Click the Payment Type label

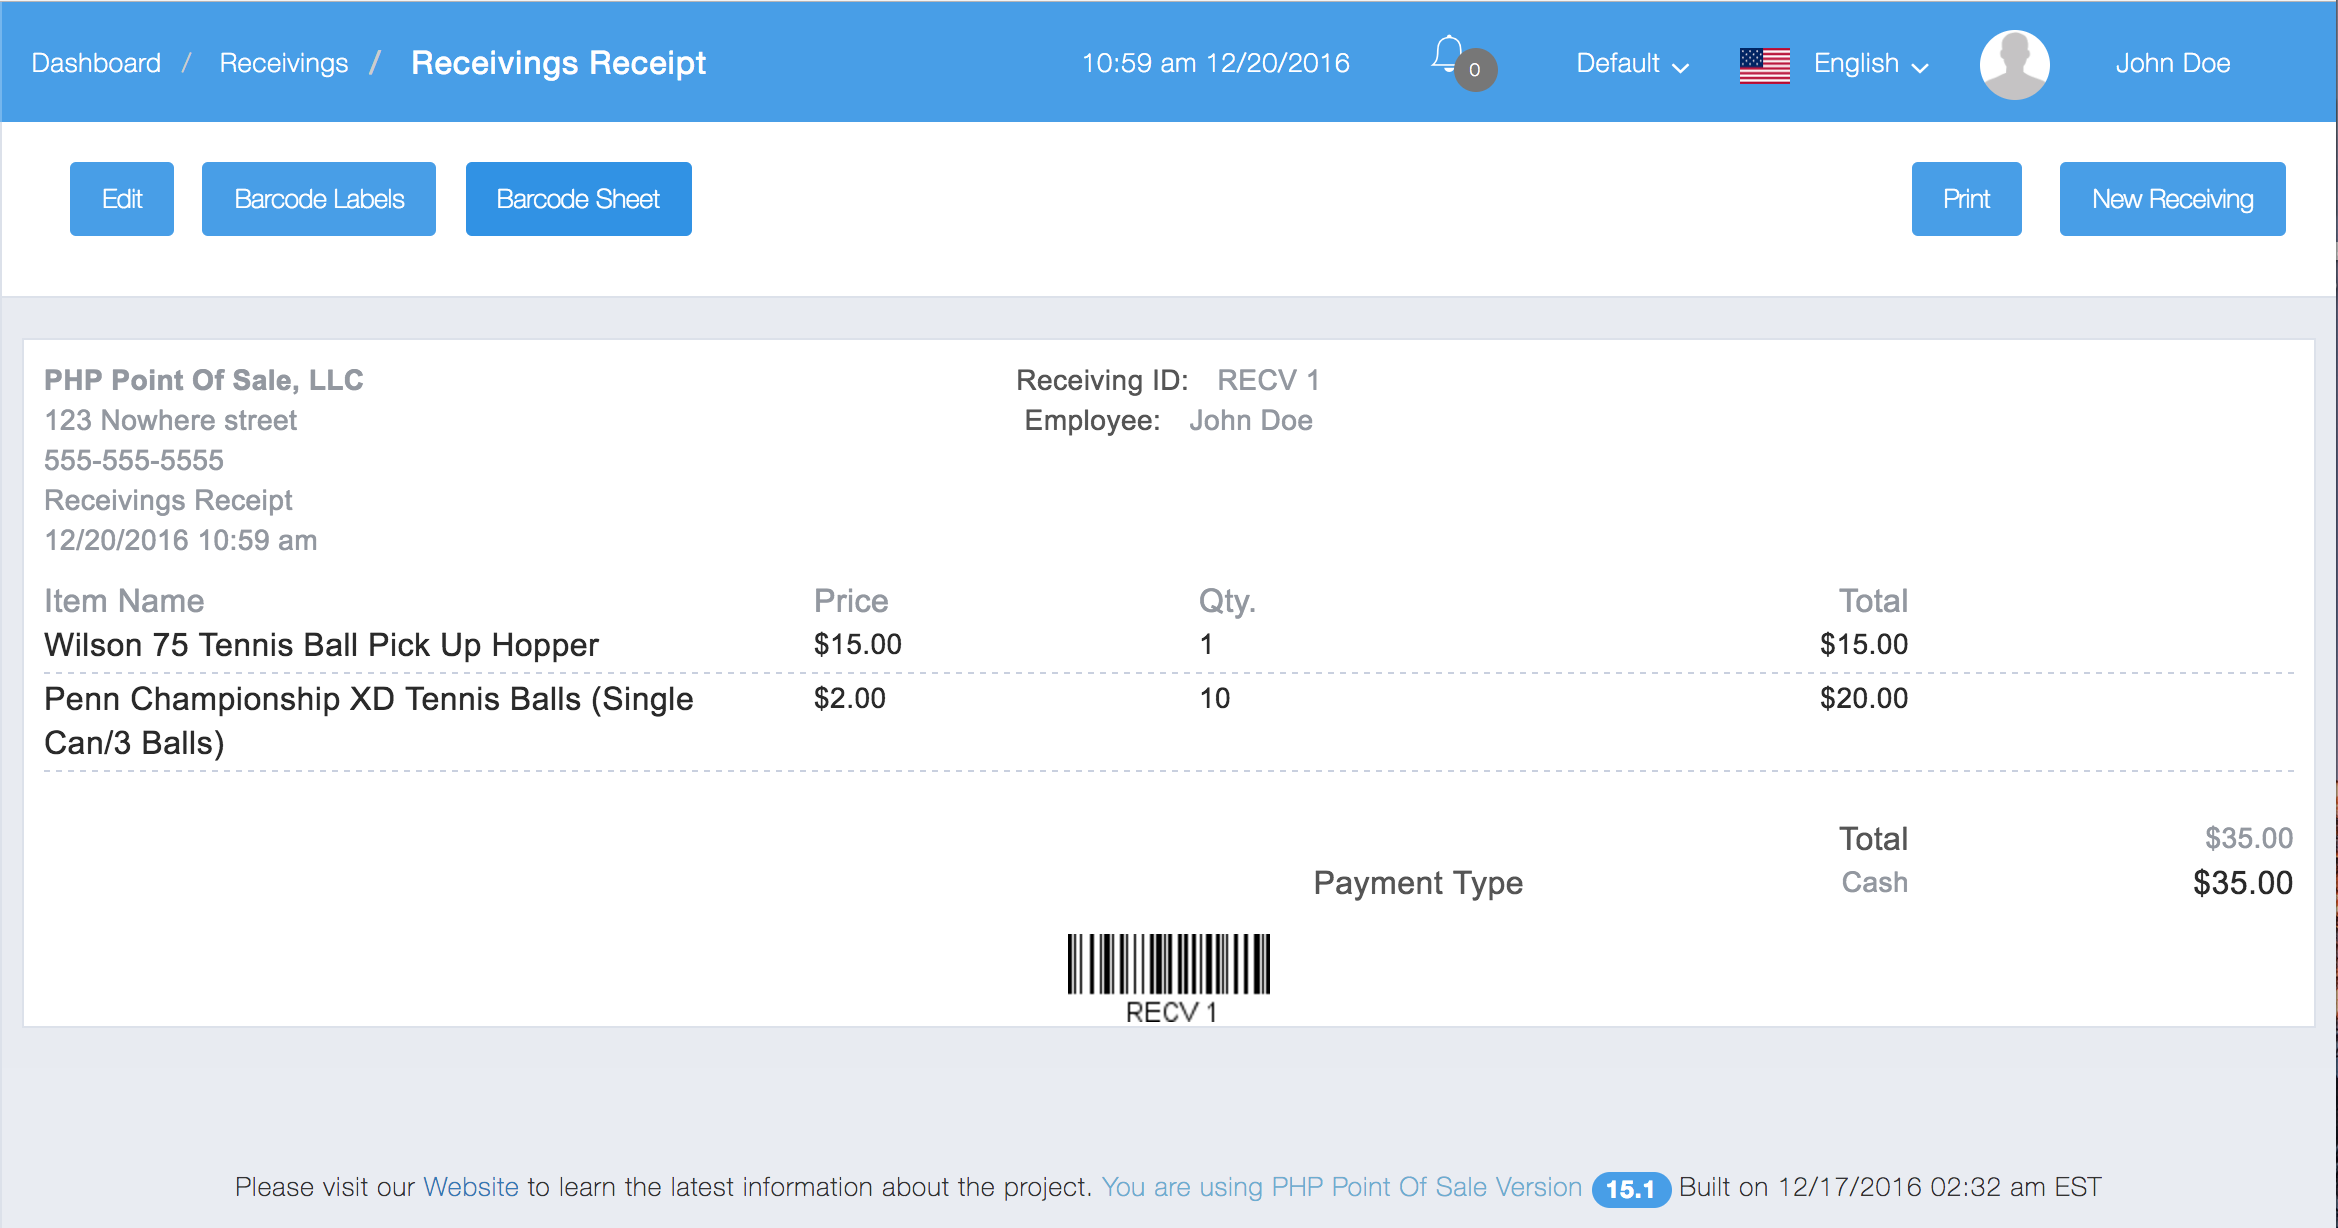point(1418,883)
